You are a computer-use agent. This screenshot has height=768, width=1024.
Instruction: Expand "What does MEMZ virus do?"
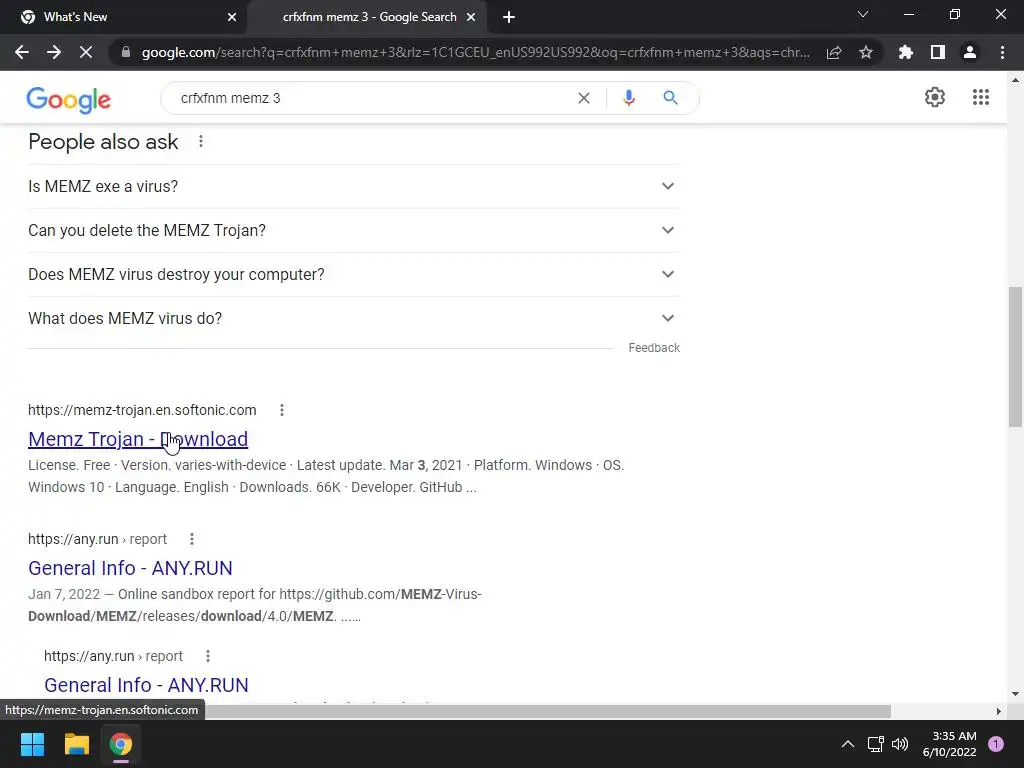click(354, 318)
